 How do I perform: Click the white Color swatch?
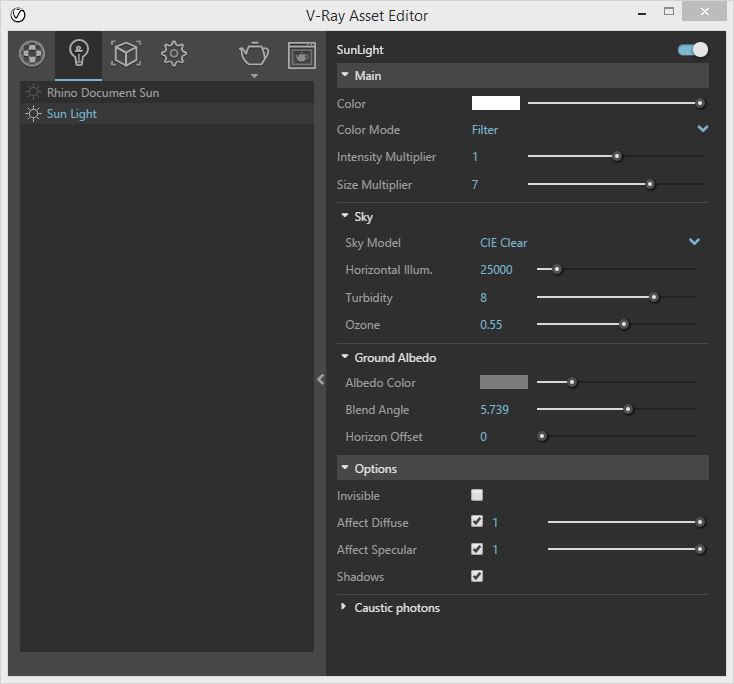[496, 103]
